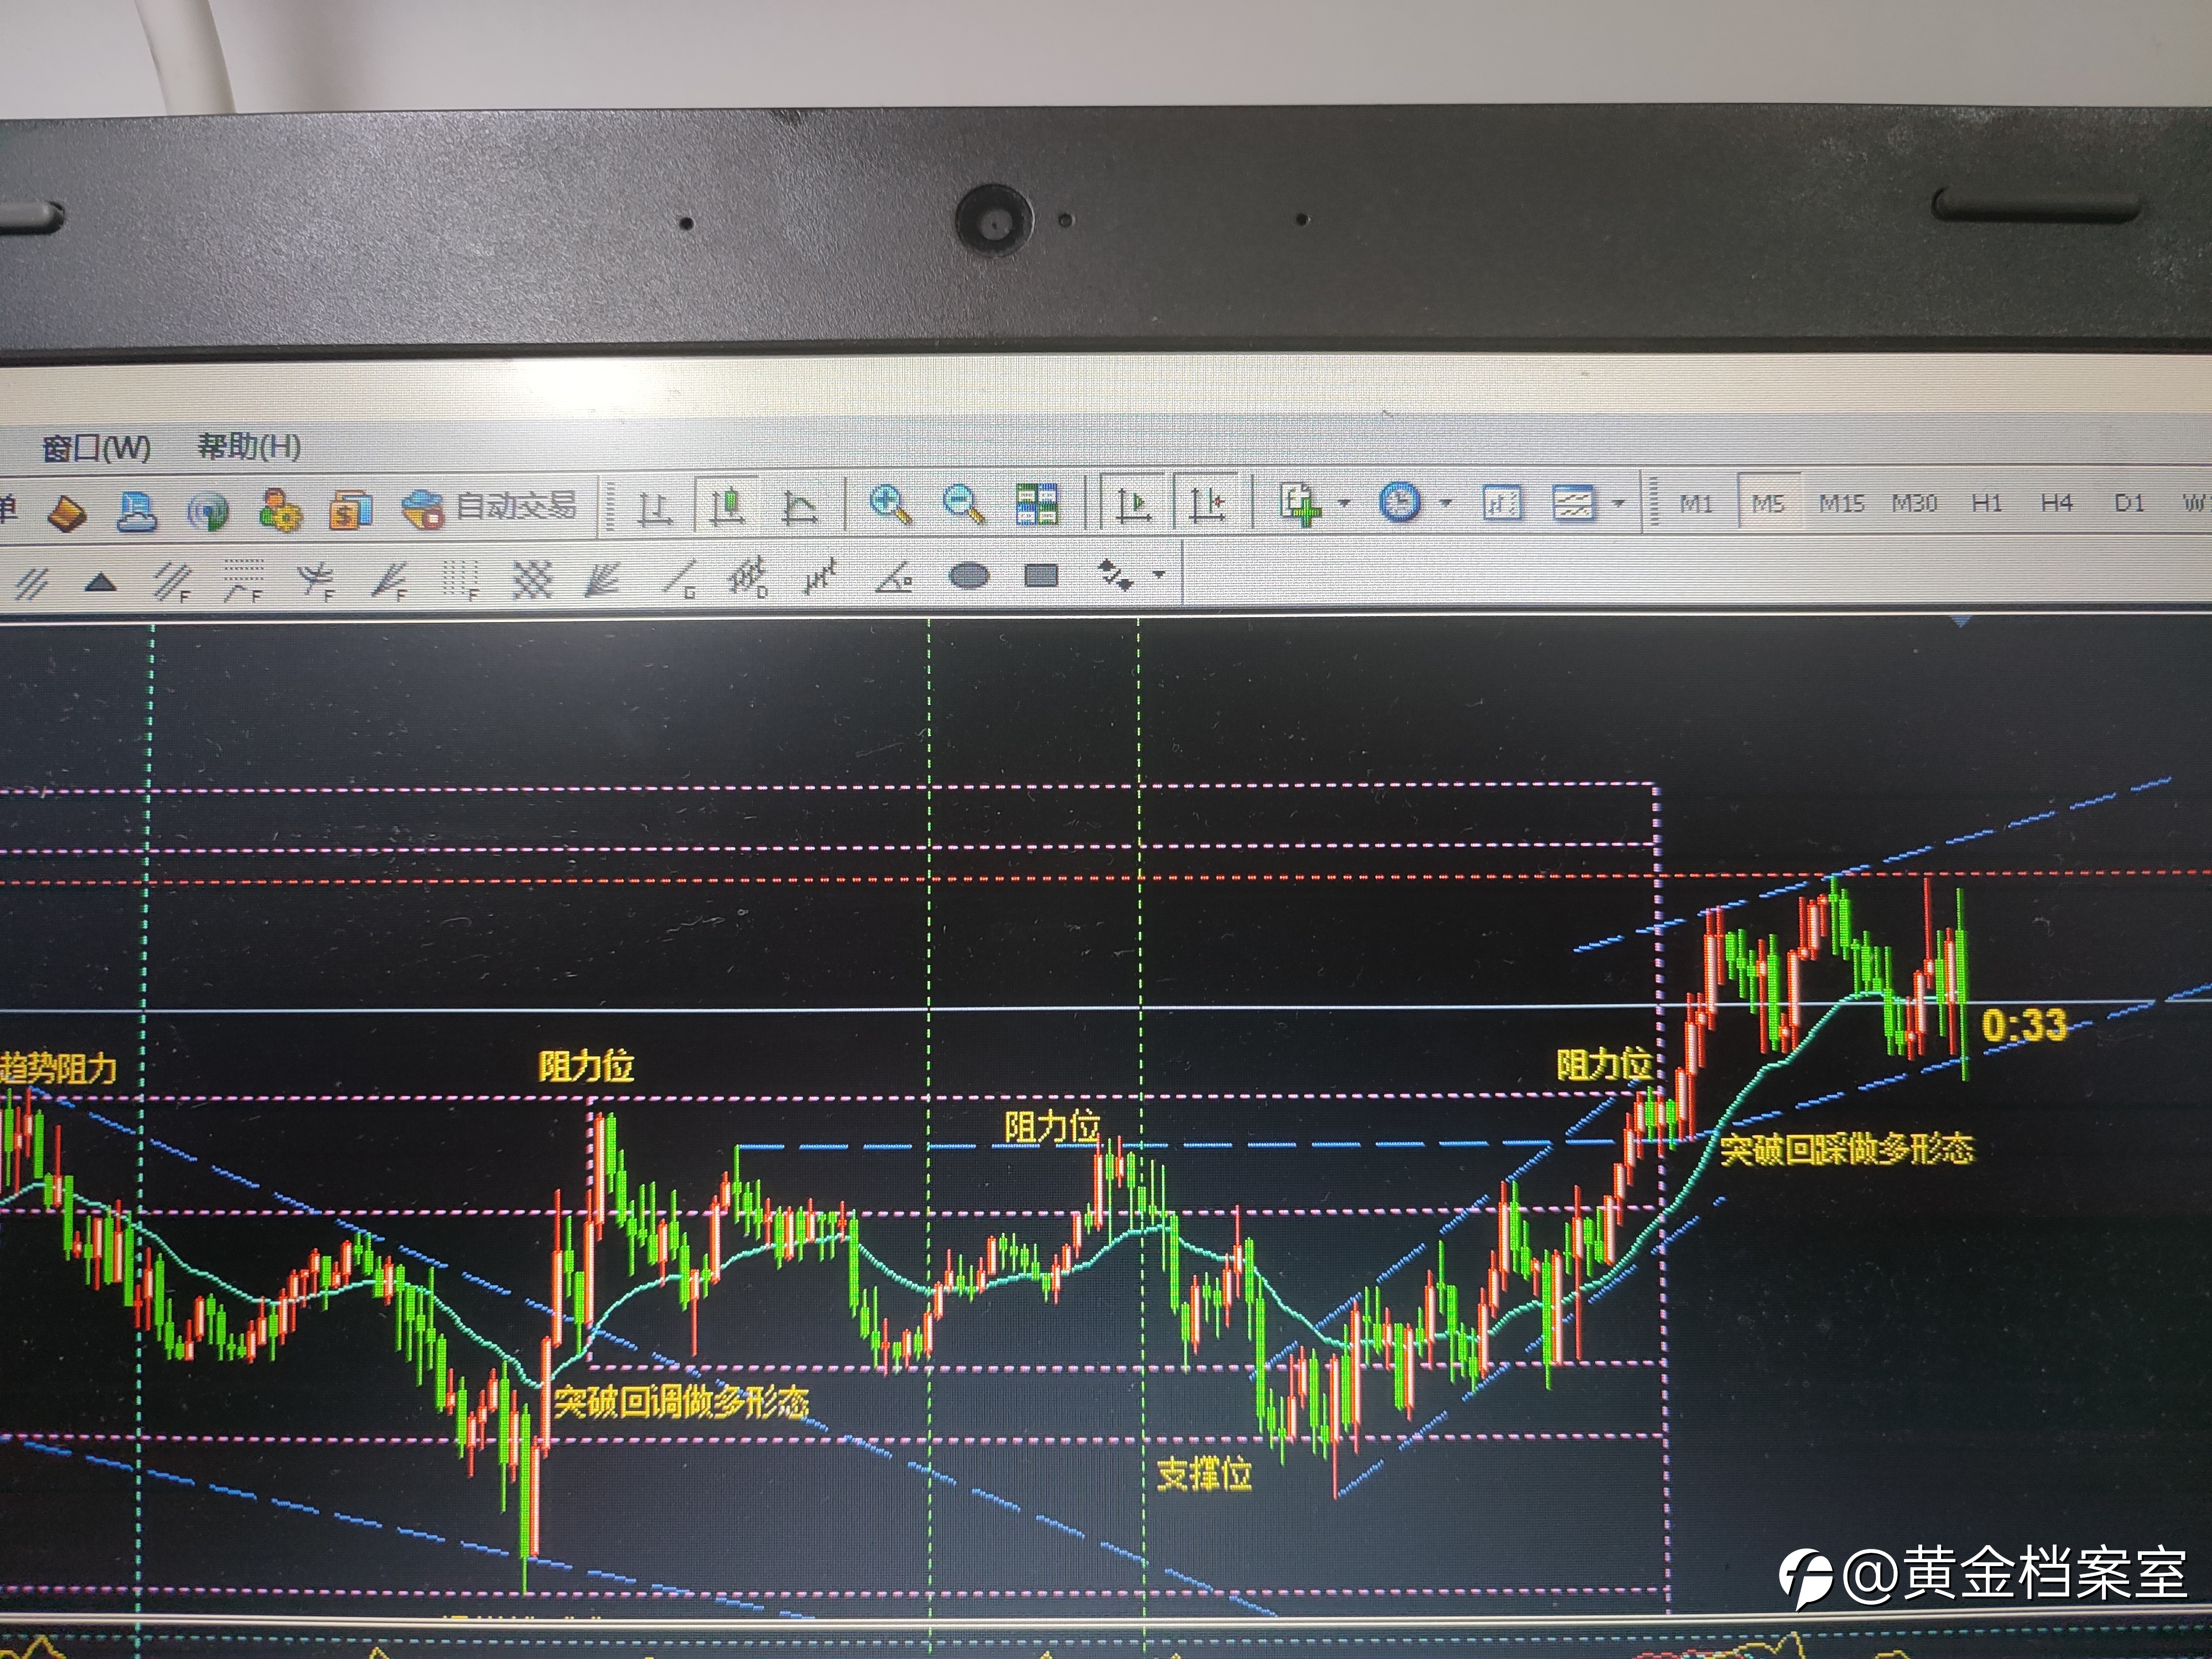This screenshot has width=2212, height=1659.
Task: Select the rectangle drawing tool
Action: [1041, 575]
